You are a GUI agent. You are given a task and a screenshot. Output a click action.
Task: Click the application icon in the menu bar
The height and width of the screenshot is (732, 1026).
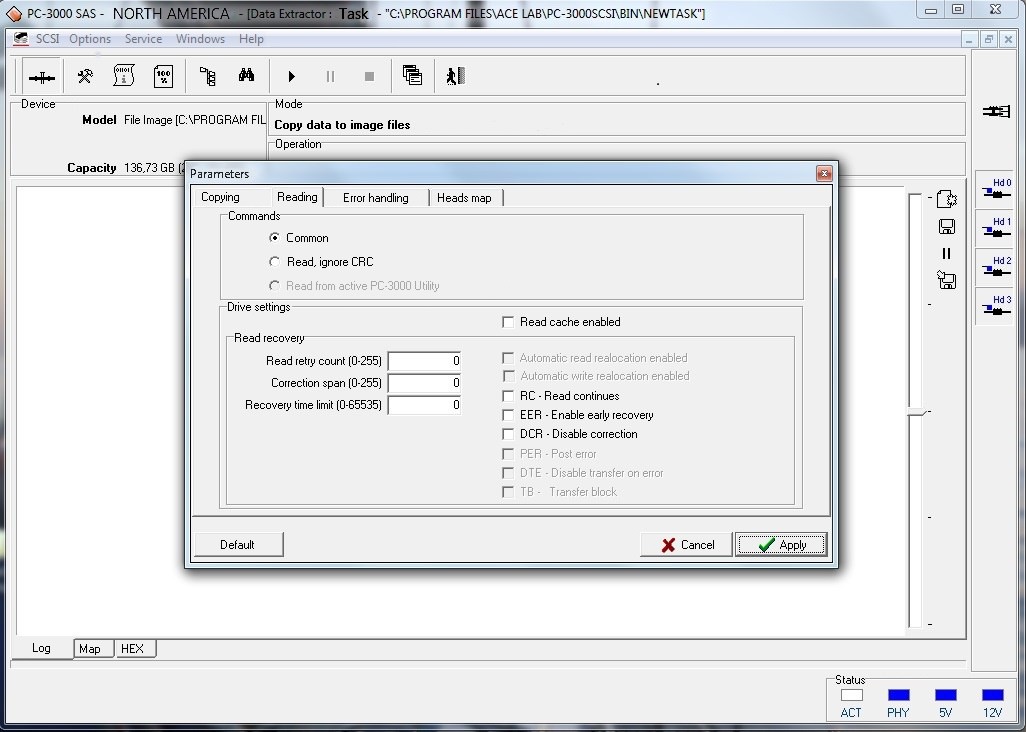click(21, 39)
